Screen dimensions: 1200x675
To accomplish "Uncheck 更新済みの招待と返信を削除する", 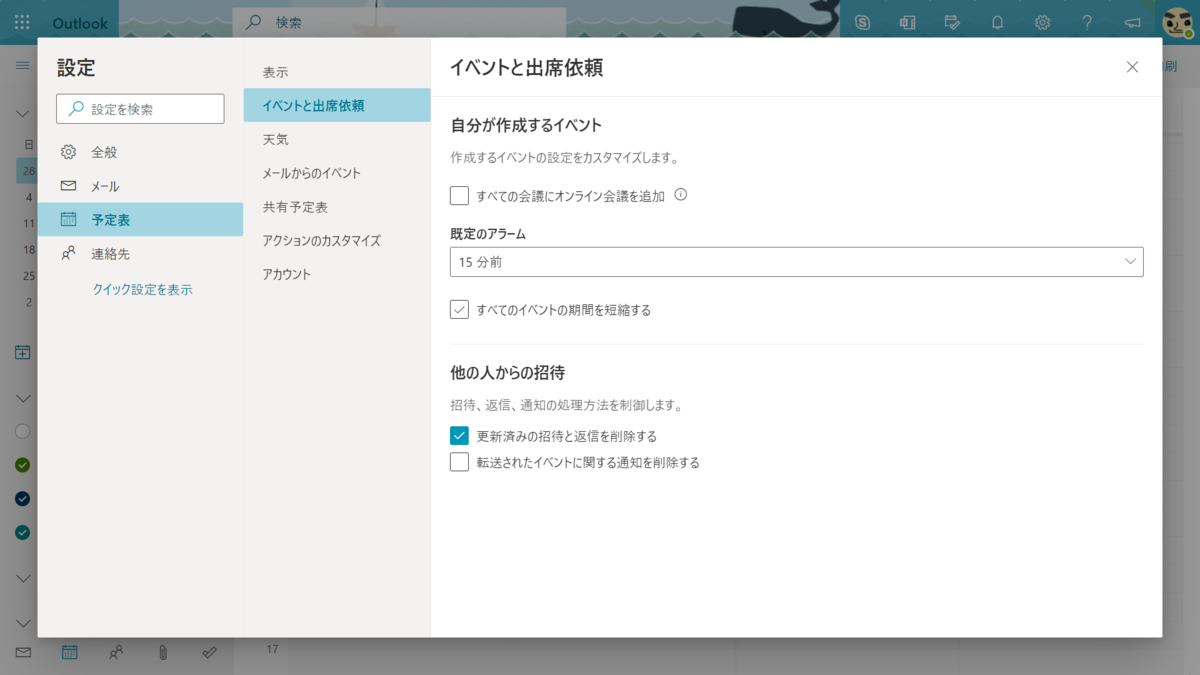I will click(459, 436).
